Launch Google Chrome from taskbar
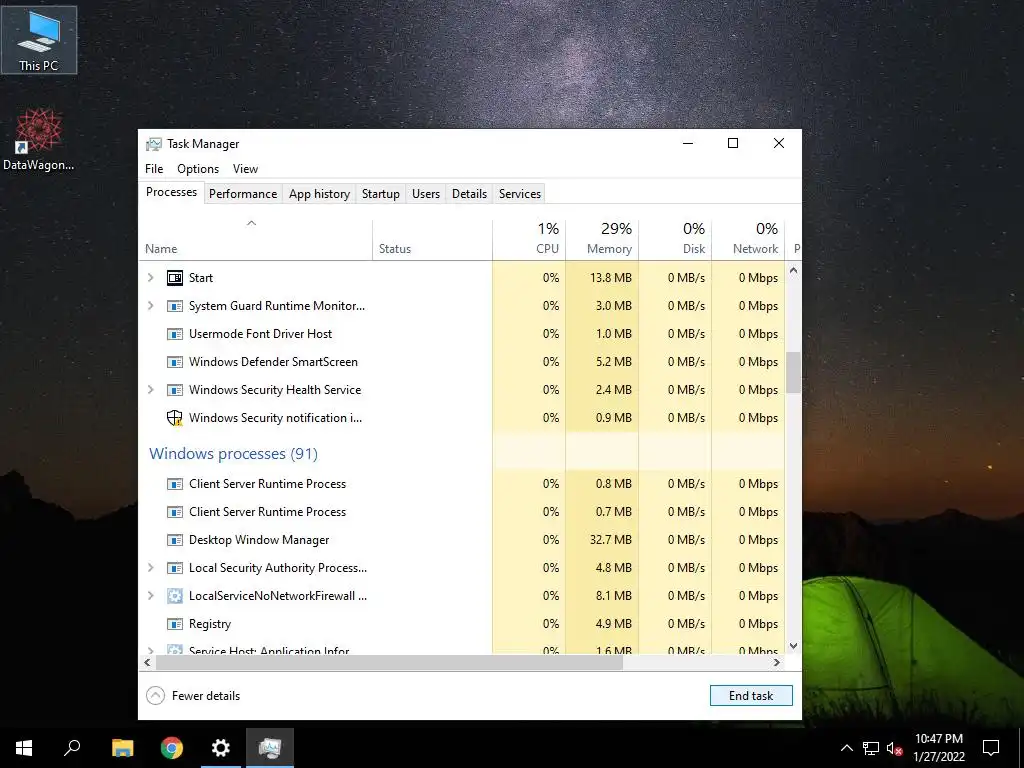Screen dimensions: 1024x768 tap(172, 748)
